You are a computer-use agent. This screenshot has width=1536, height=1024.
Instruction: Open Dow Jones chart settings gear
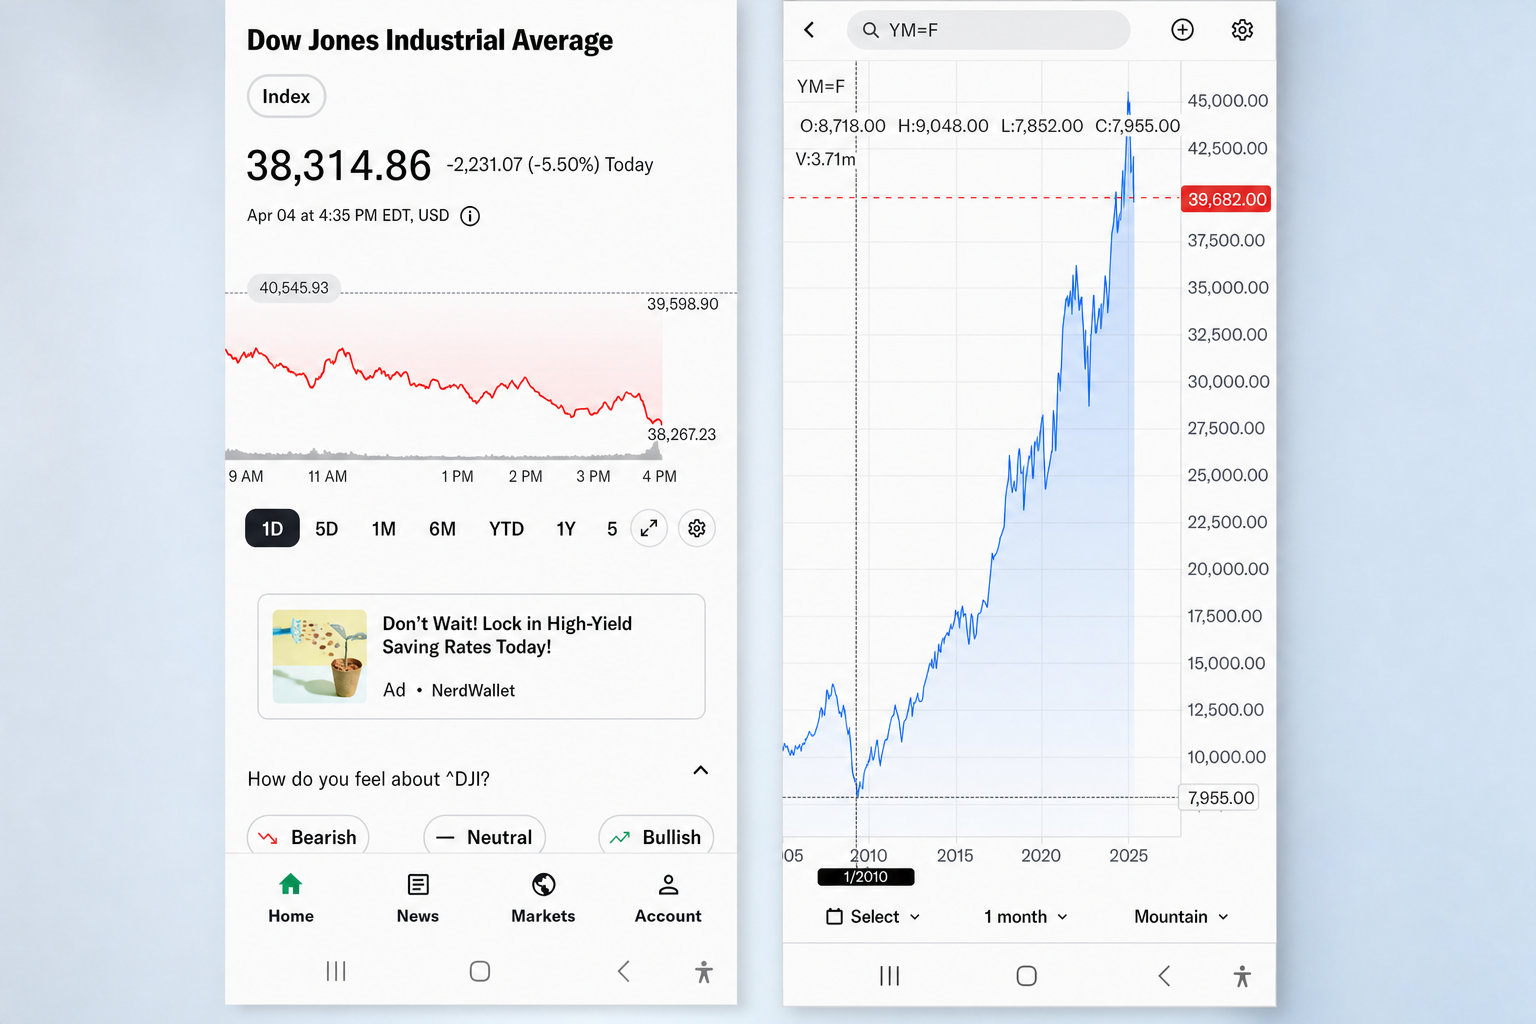point(697,528)
